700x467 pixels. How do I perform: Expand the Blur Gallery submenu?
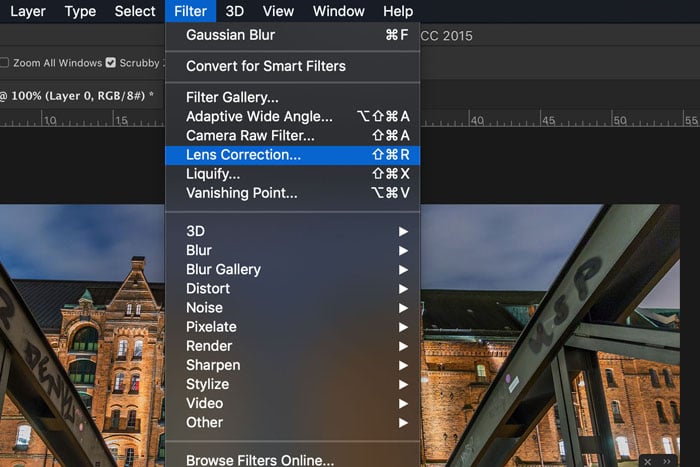[292, 270]
